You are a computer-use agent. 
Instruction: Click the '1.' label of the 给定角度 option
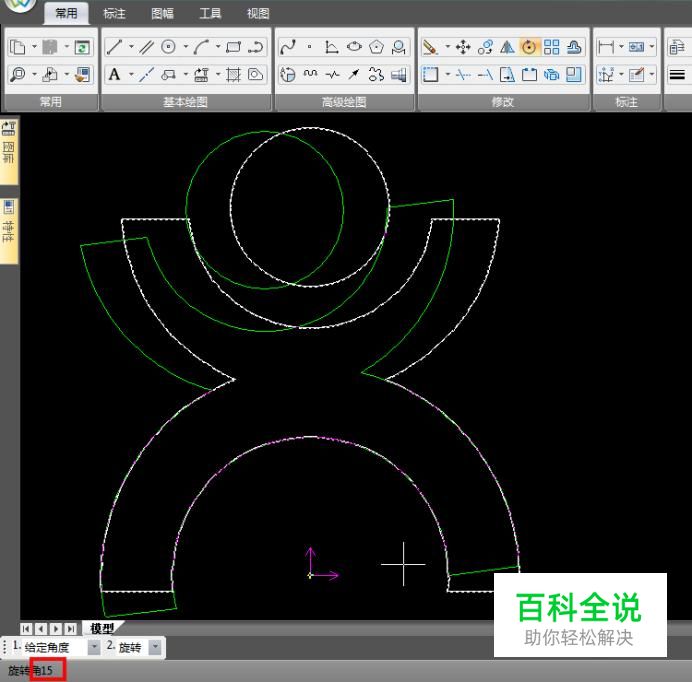pyautogui.click(x=16, y=646)
